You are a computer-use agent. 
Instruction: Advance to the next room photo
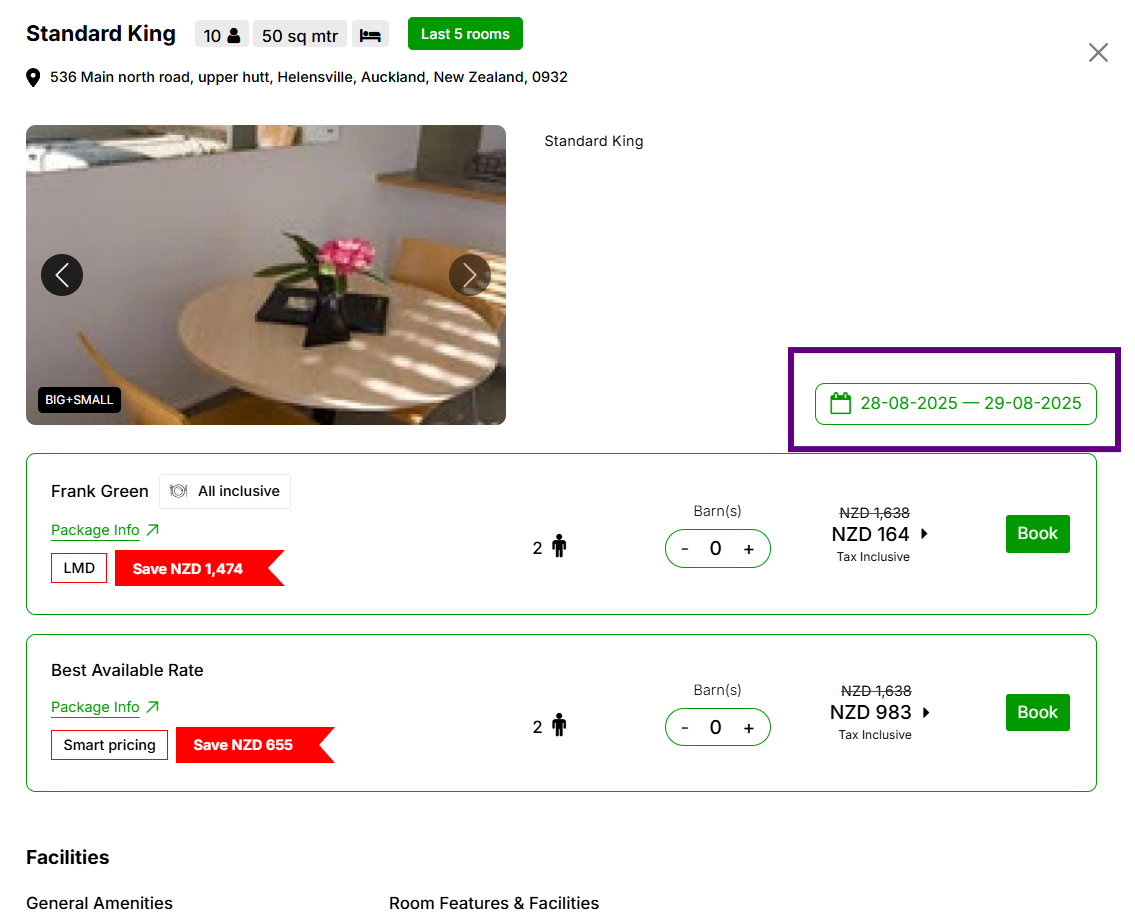(x=469, y=274)
